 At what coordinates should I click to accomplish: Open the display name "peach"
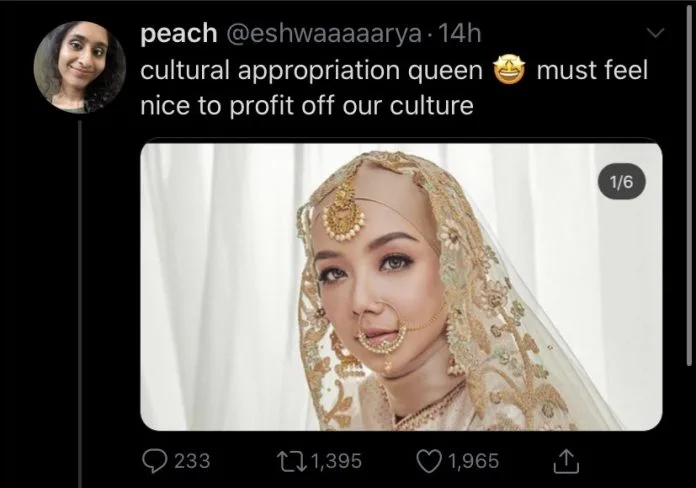[x=179, y=34]
